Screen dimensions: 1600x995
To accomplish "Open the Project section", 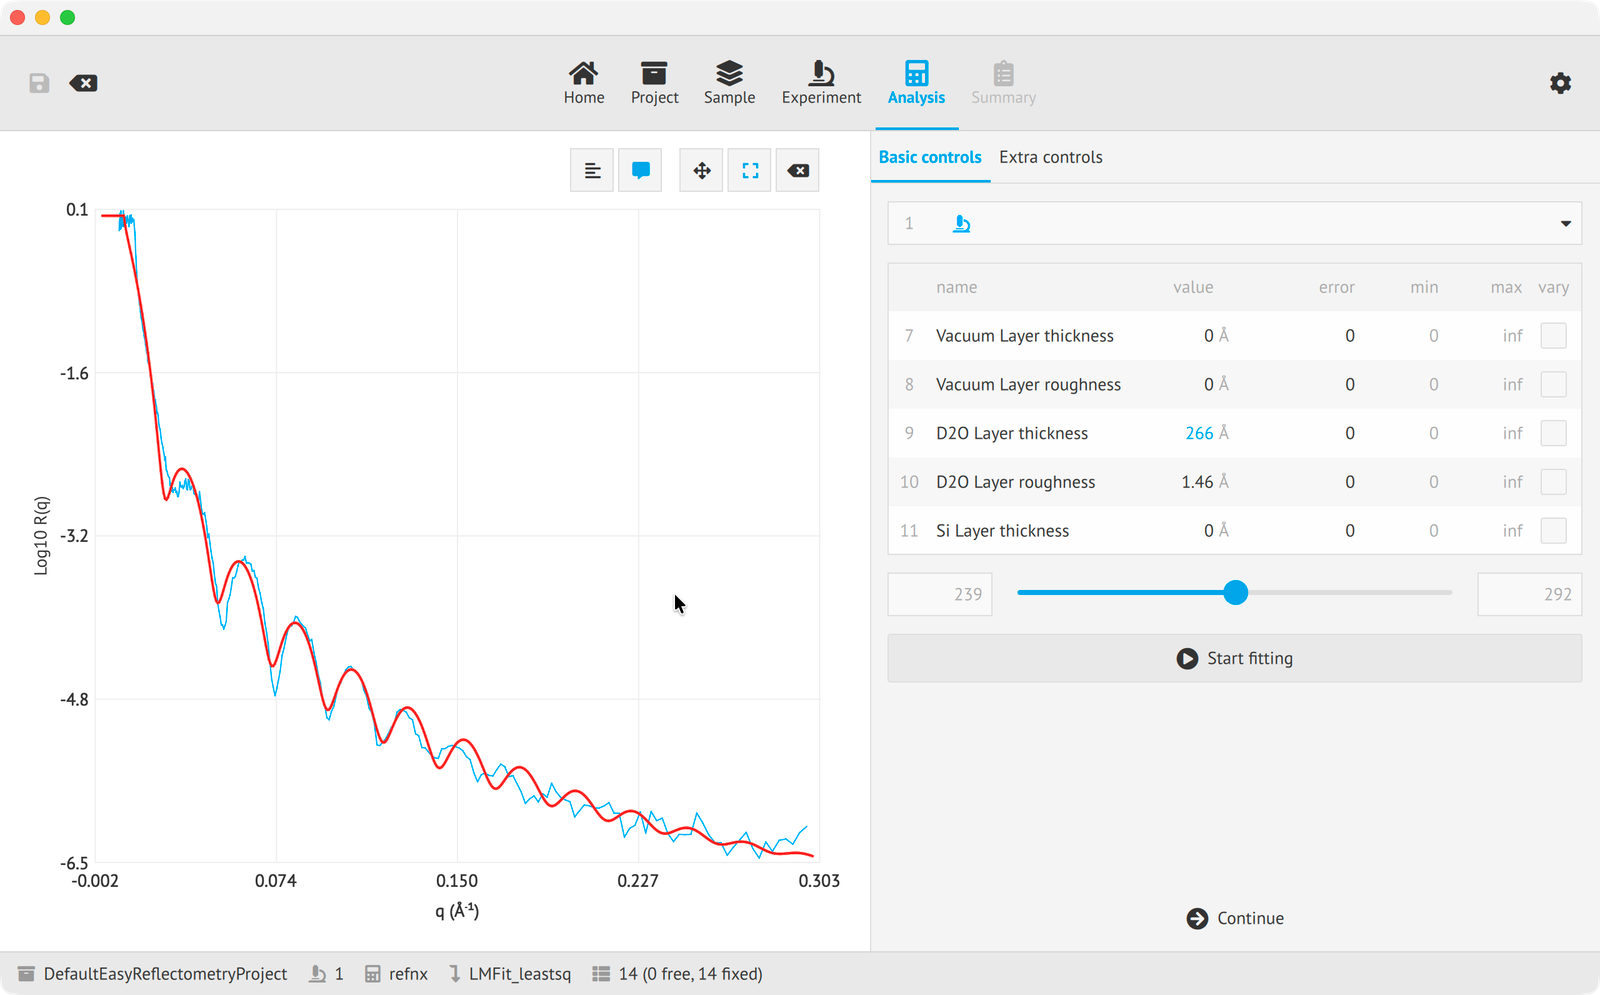I will pos(654,83).
